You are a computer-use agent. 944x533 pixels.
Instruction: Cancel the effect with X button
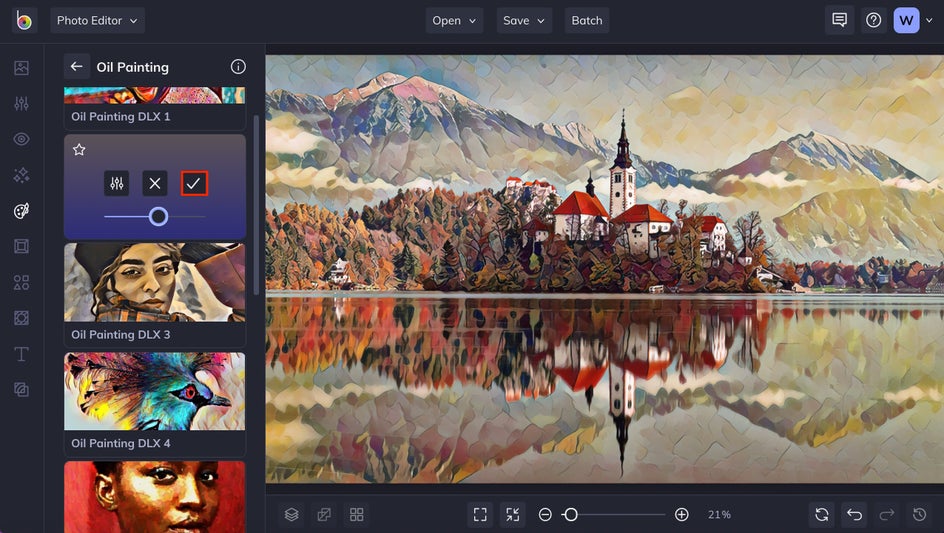[x=155, y=183]
